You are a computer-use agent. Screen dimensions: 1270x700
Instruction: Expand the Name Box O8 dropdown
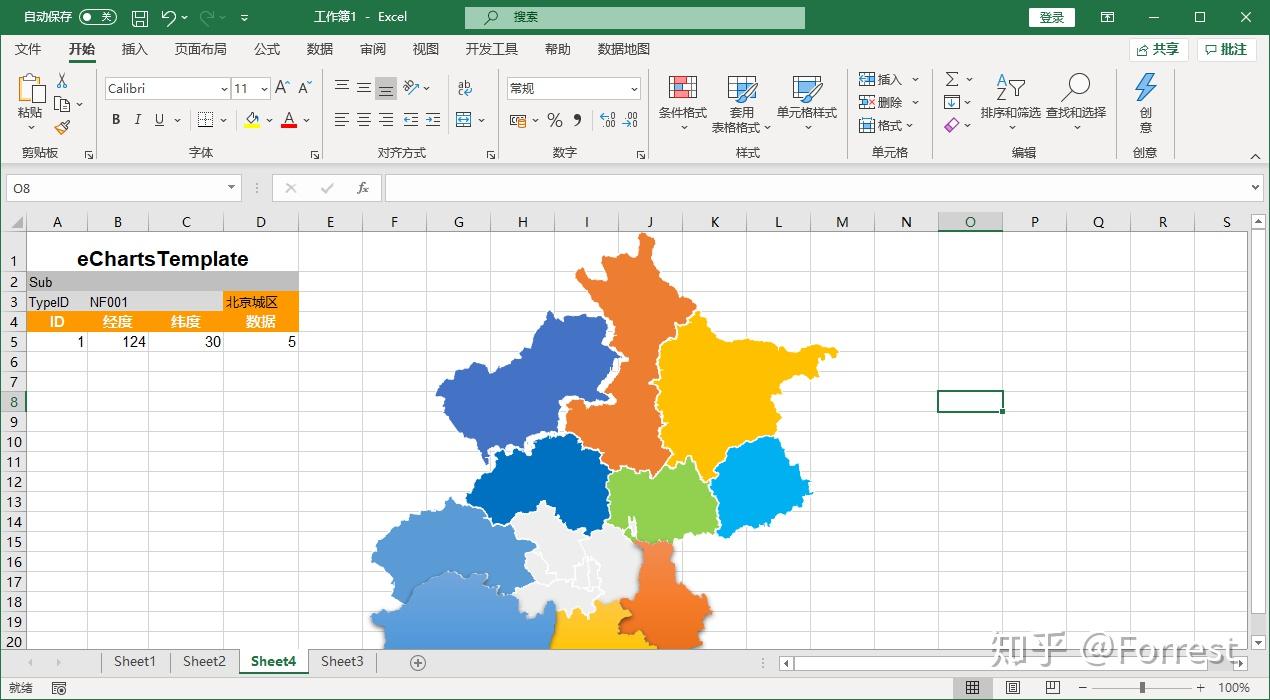pyautogui.click(x=232, y=188)
